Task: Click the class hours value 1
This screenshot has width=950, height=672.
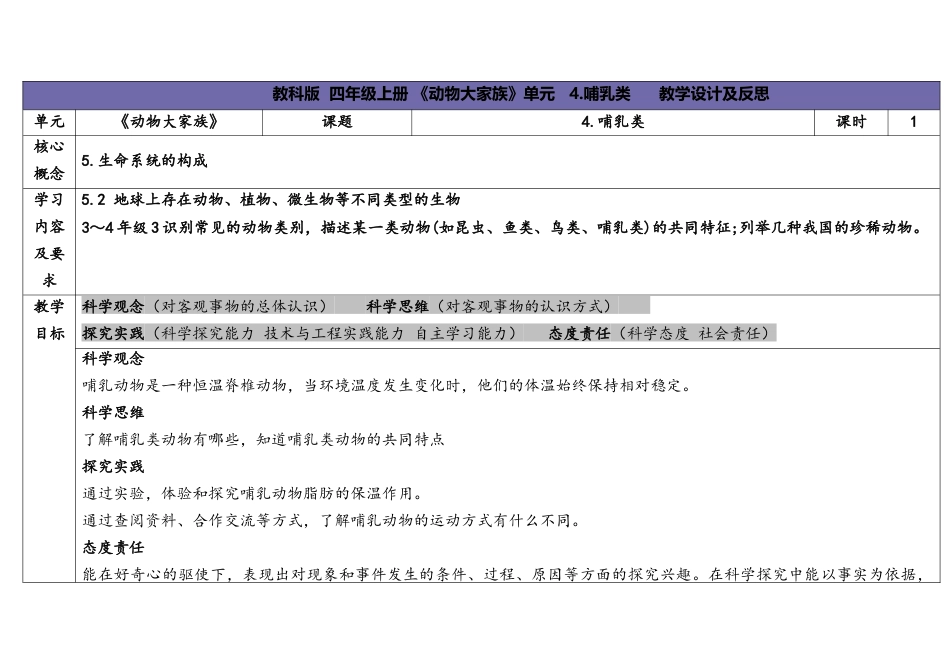Action: point(914,122)
